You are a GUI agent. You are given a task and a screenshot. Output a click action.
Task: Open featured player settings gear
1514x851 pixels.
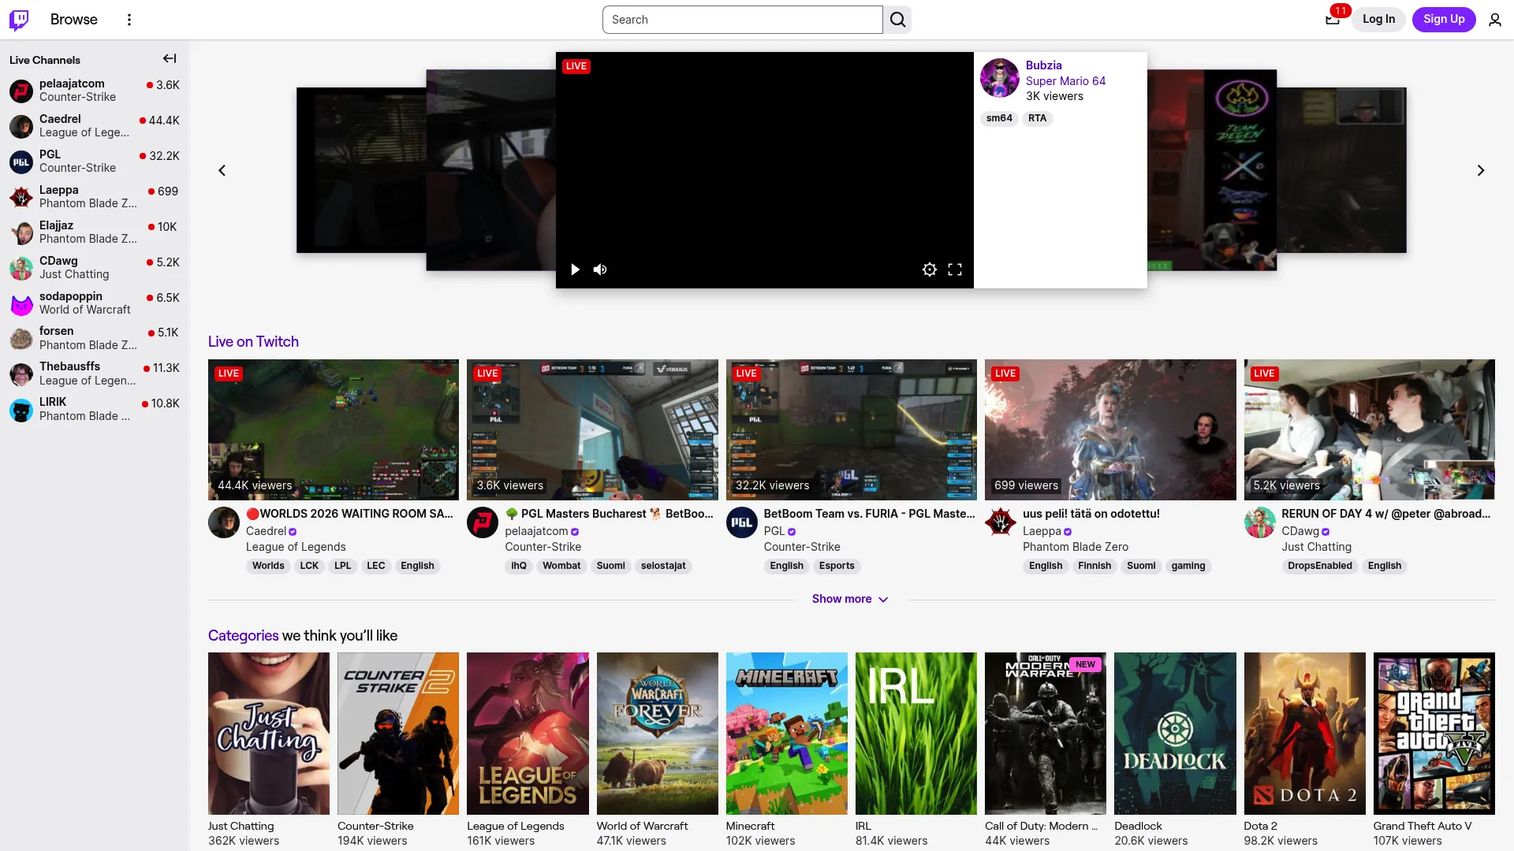click(930, 269)
